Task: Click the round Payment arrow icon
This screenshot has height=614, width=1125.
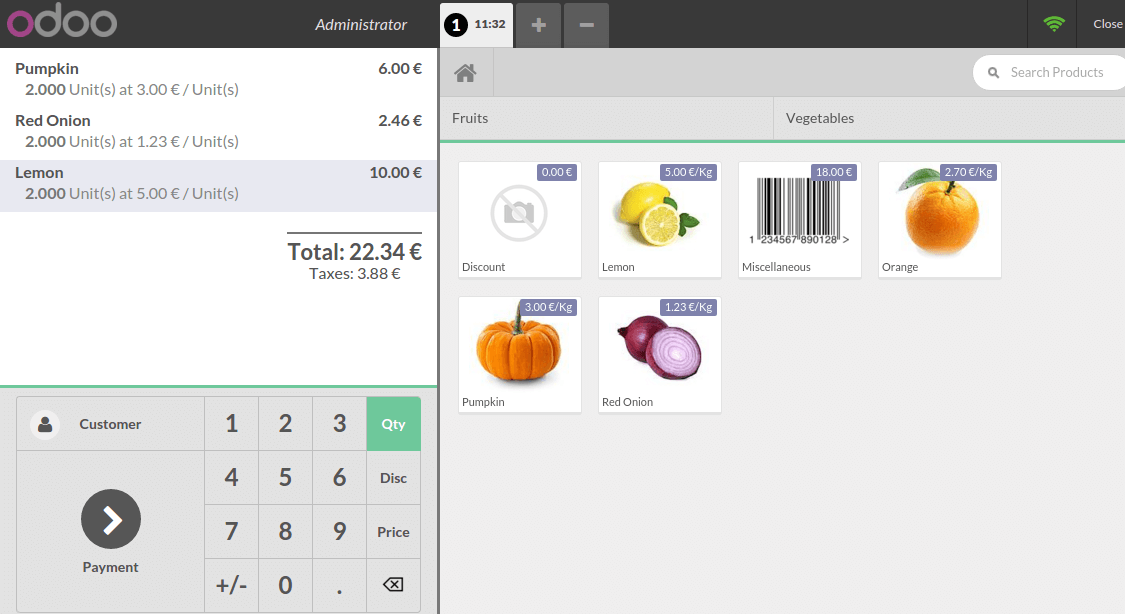Action: click(110, 519)
